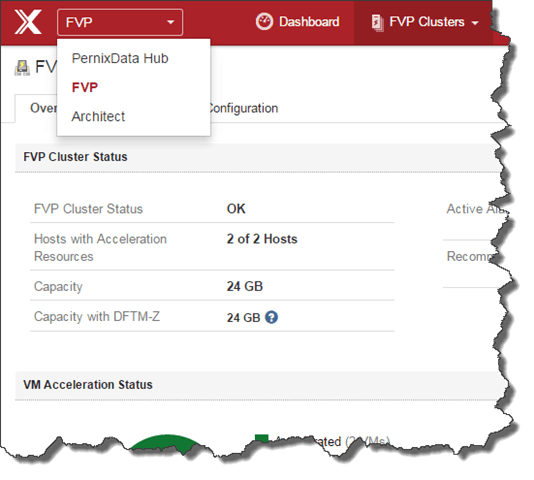Click the green Accelerated legend swatch
Image resolution: width=534 pixels, height=480 pixels.
tap(262, 437)
